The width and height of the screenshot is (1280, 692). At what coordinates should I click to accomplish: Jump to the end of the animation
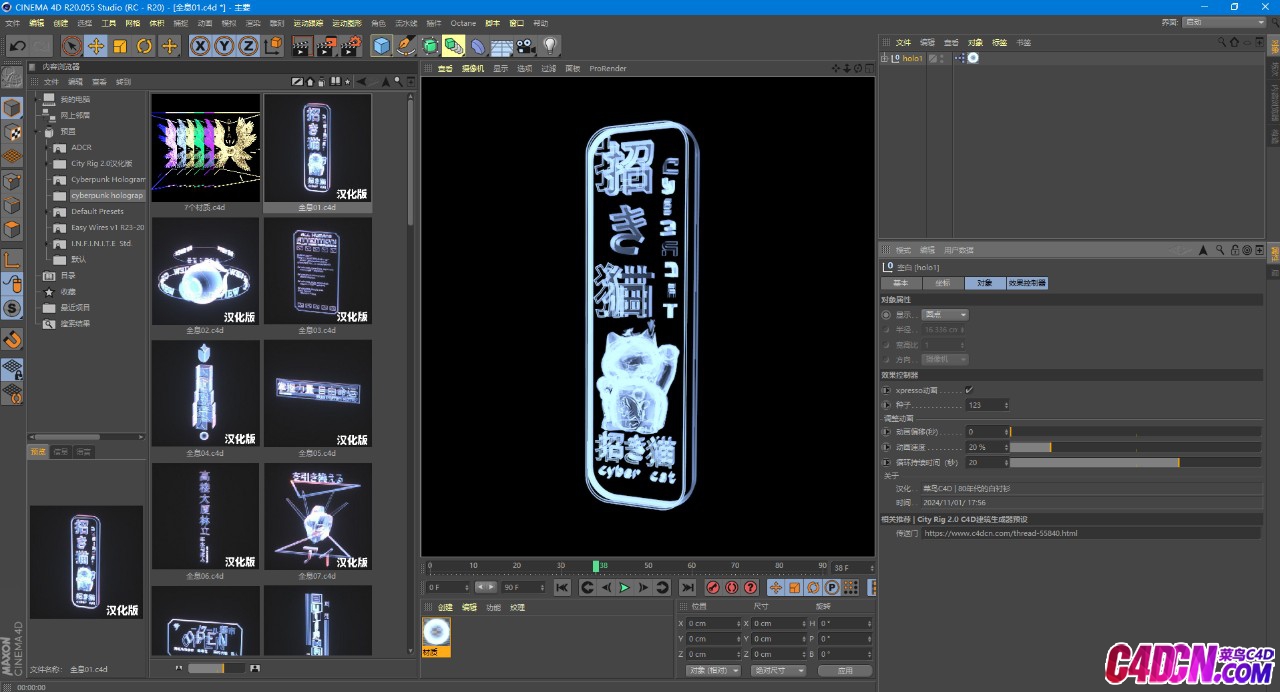tap(688, 588)
